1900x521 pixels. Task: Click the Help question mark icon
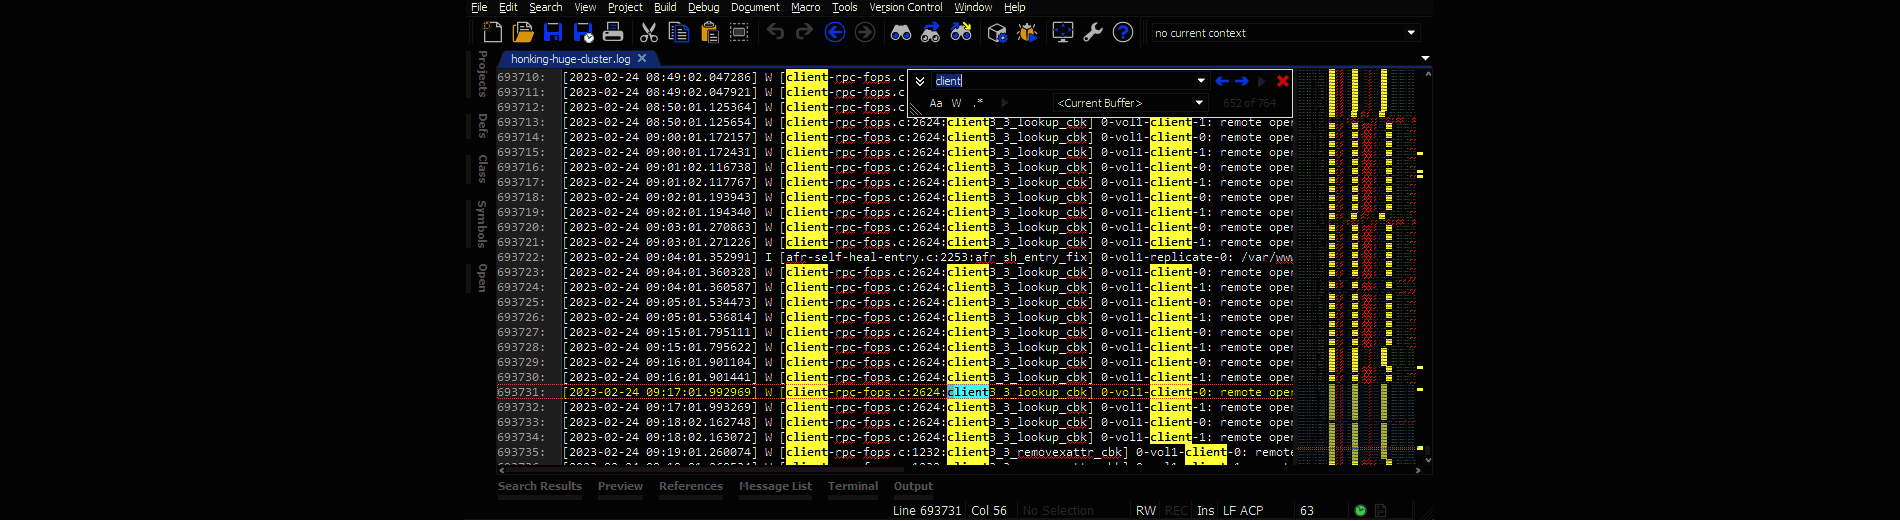[1123, 33]
